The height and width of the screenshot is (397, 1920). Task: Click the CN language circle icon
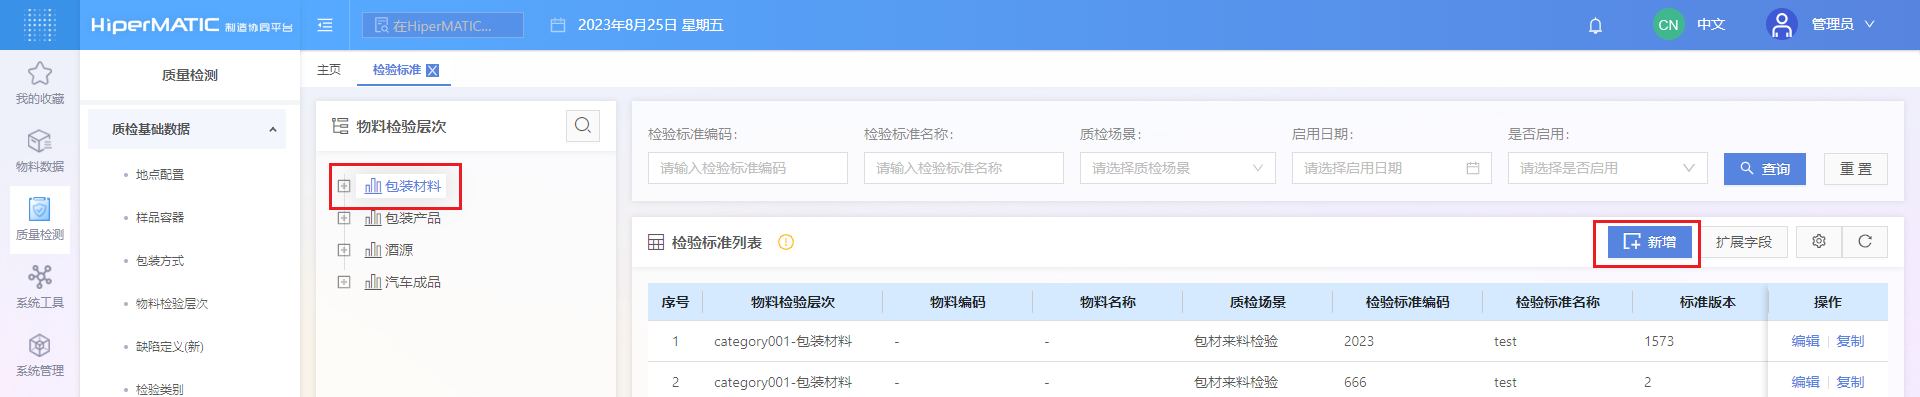click(x=1668, y=25)
